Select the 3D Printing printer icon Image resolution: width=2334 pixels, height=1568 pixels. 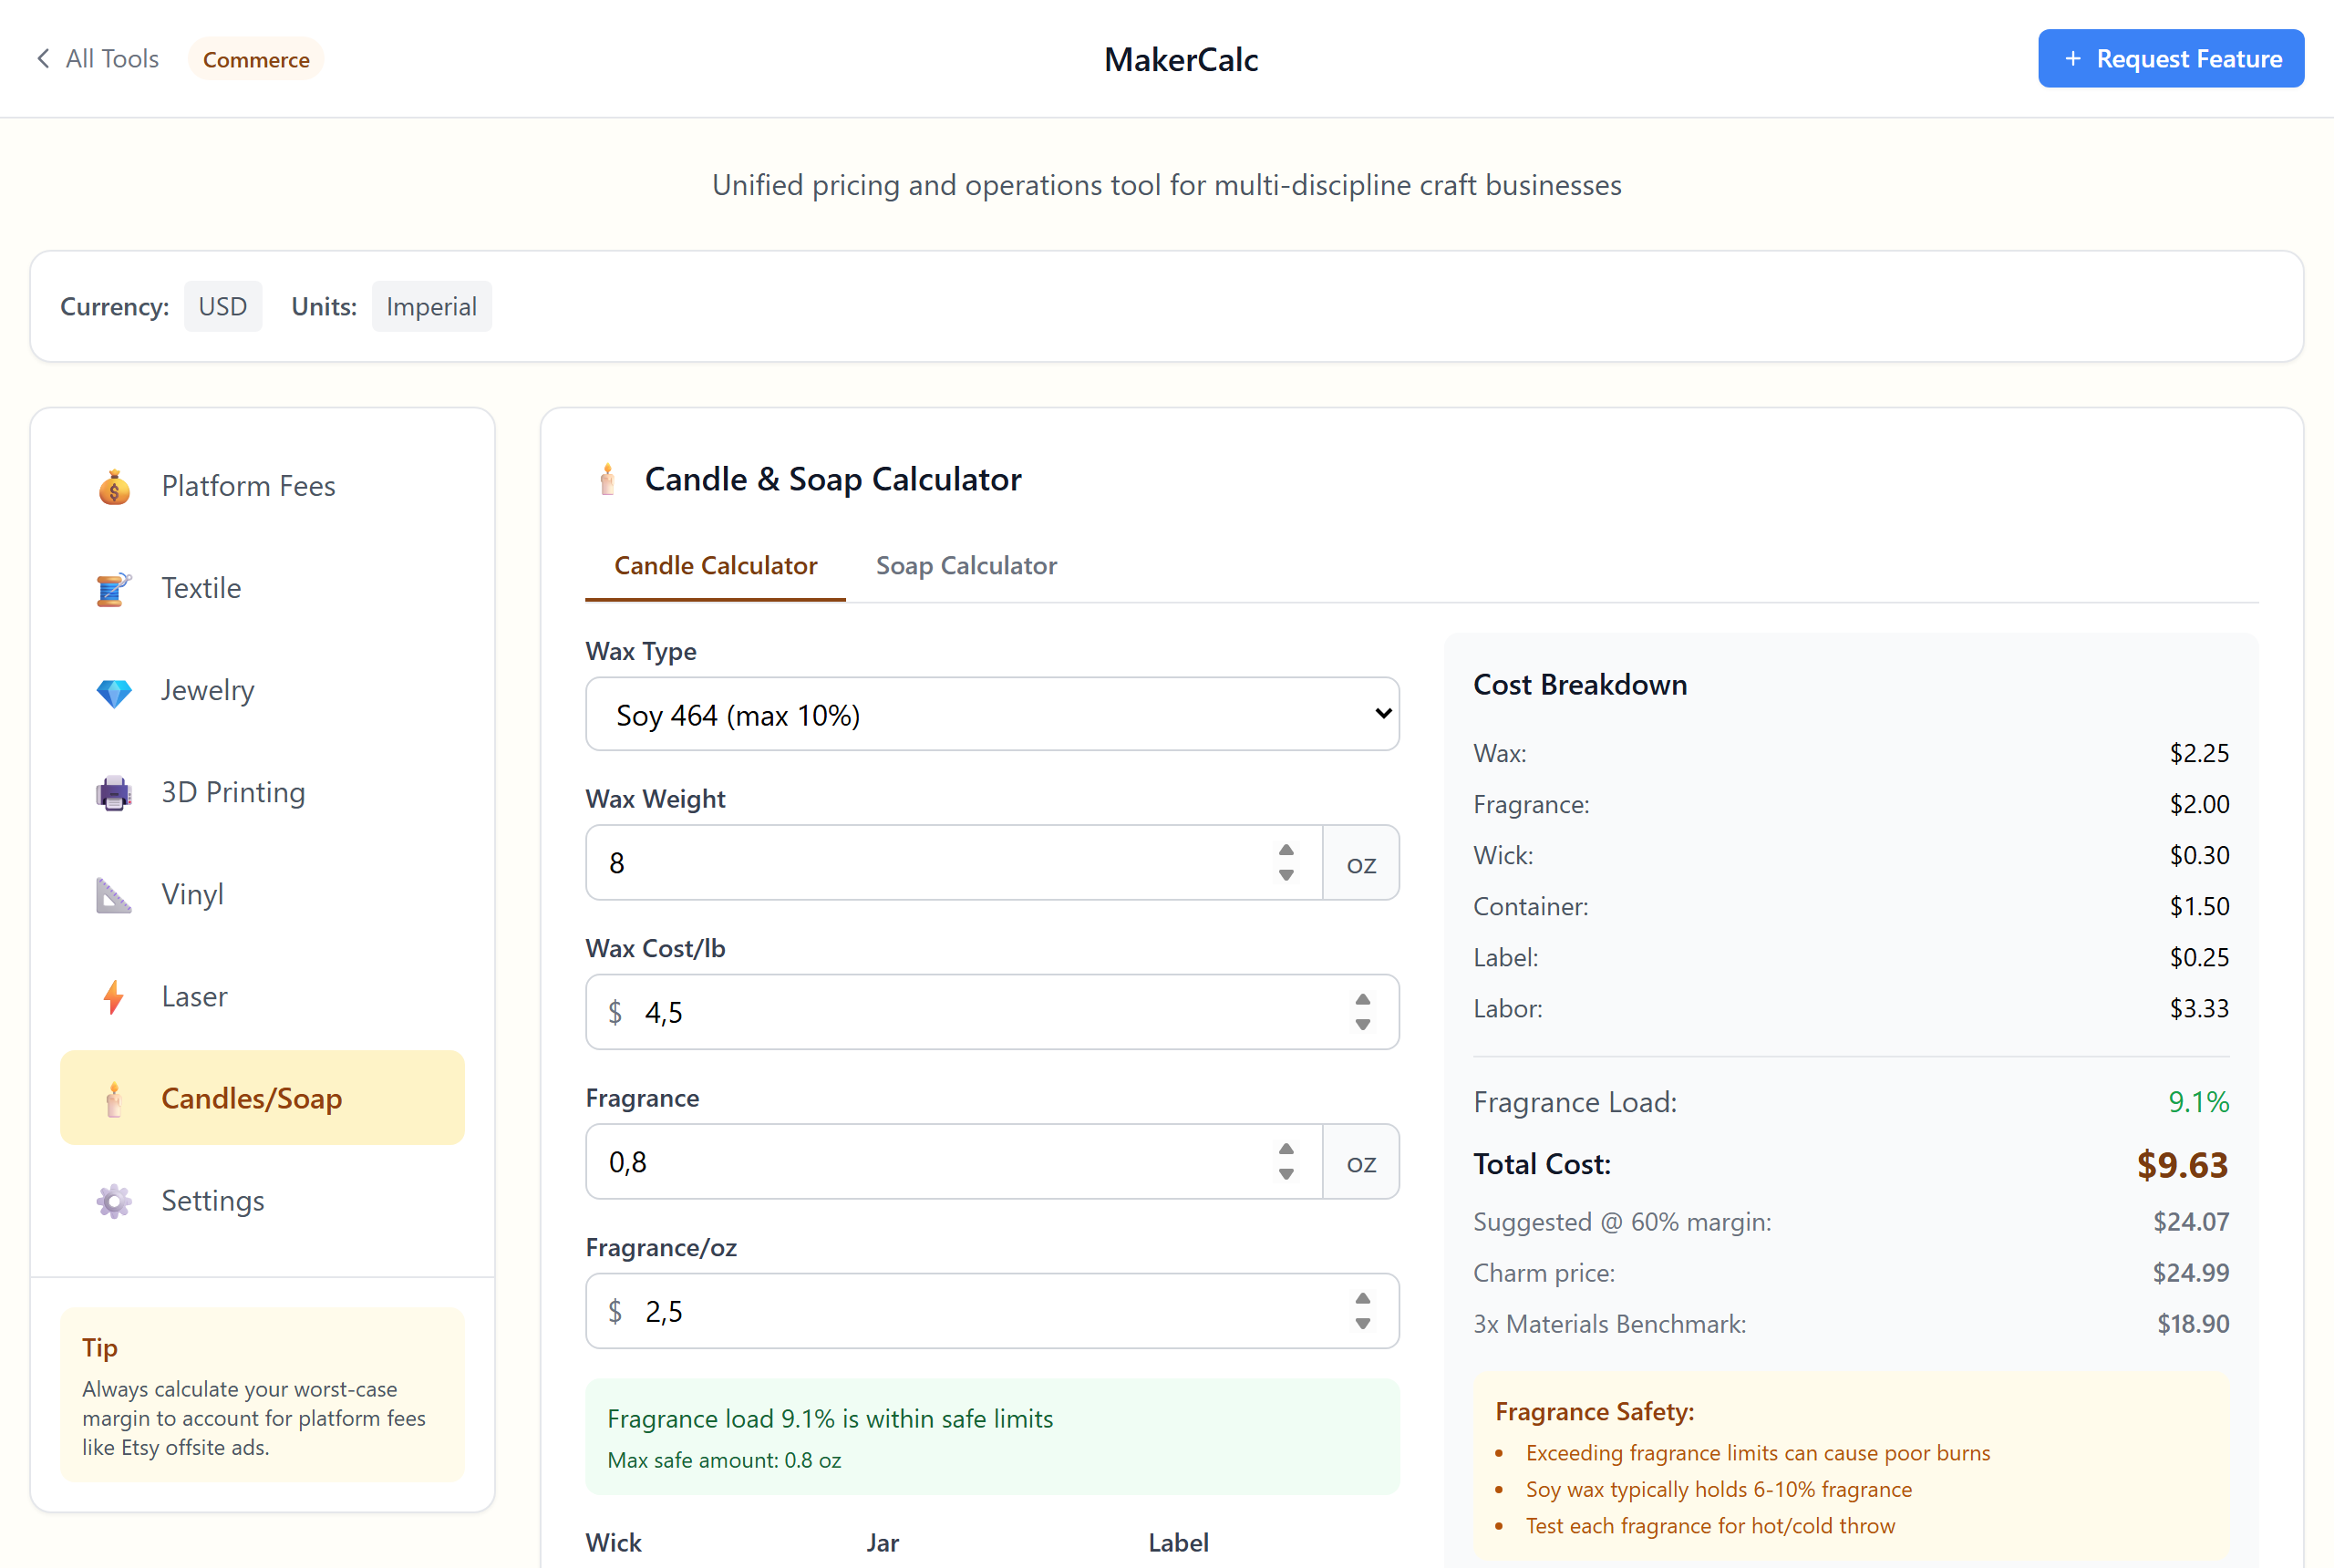[113, 793]
